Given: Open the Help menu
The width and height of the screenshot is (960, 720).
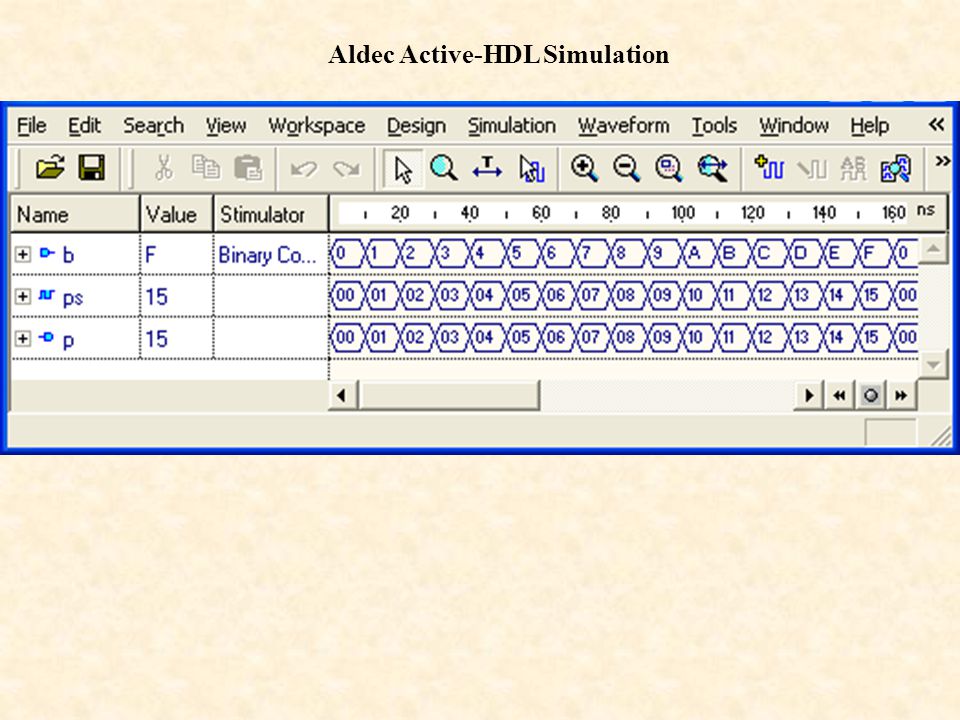Looking at the screenshot, I should (869, 126).
